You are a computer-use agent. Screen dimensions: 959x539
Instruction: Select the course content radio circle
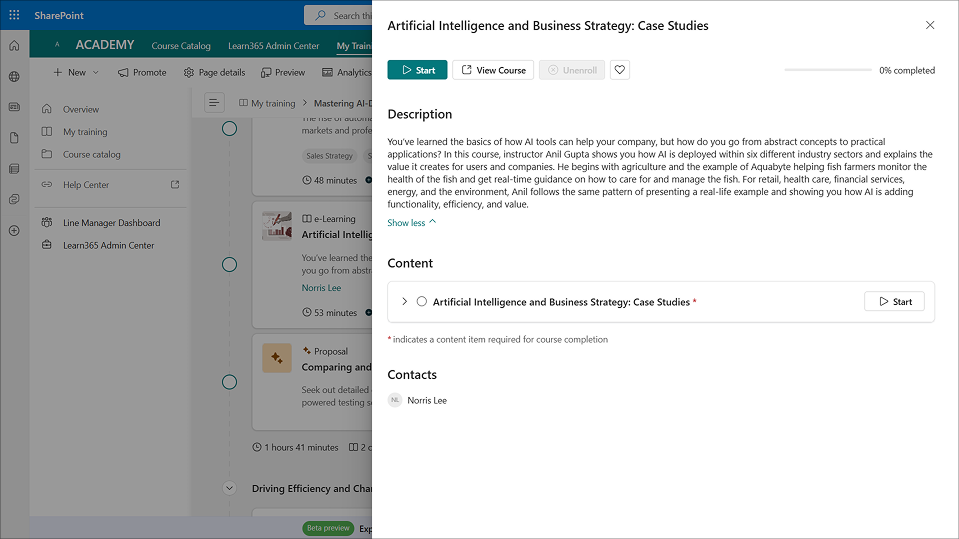pos(422,302)
